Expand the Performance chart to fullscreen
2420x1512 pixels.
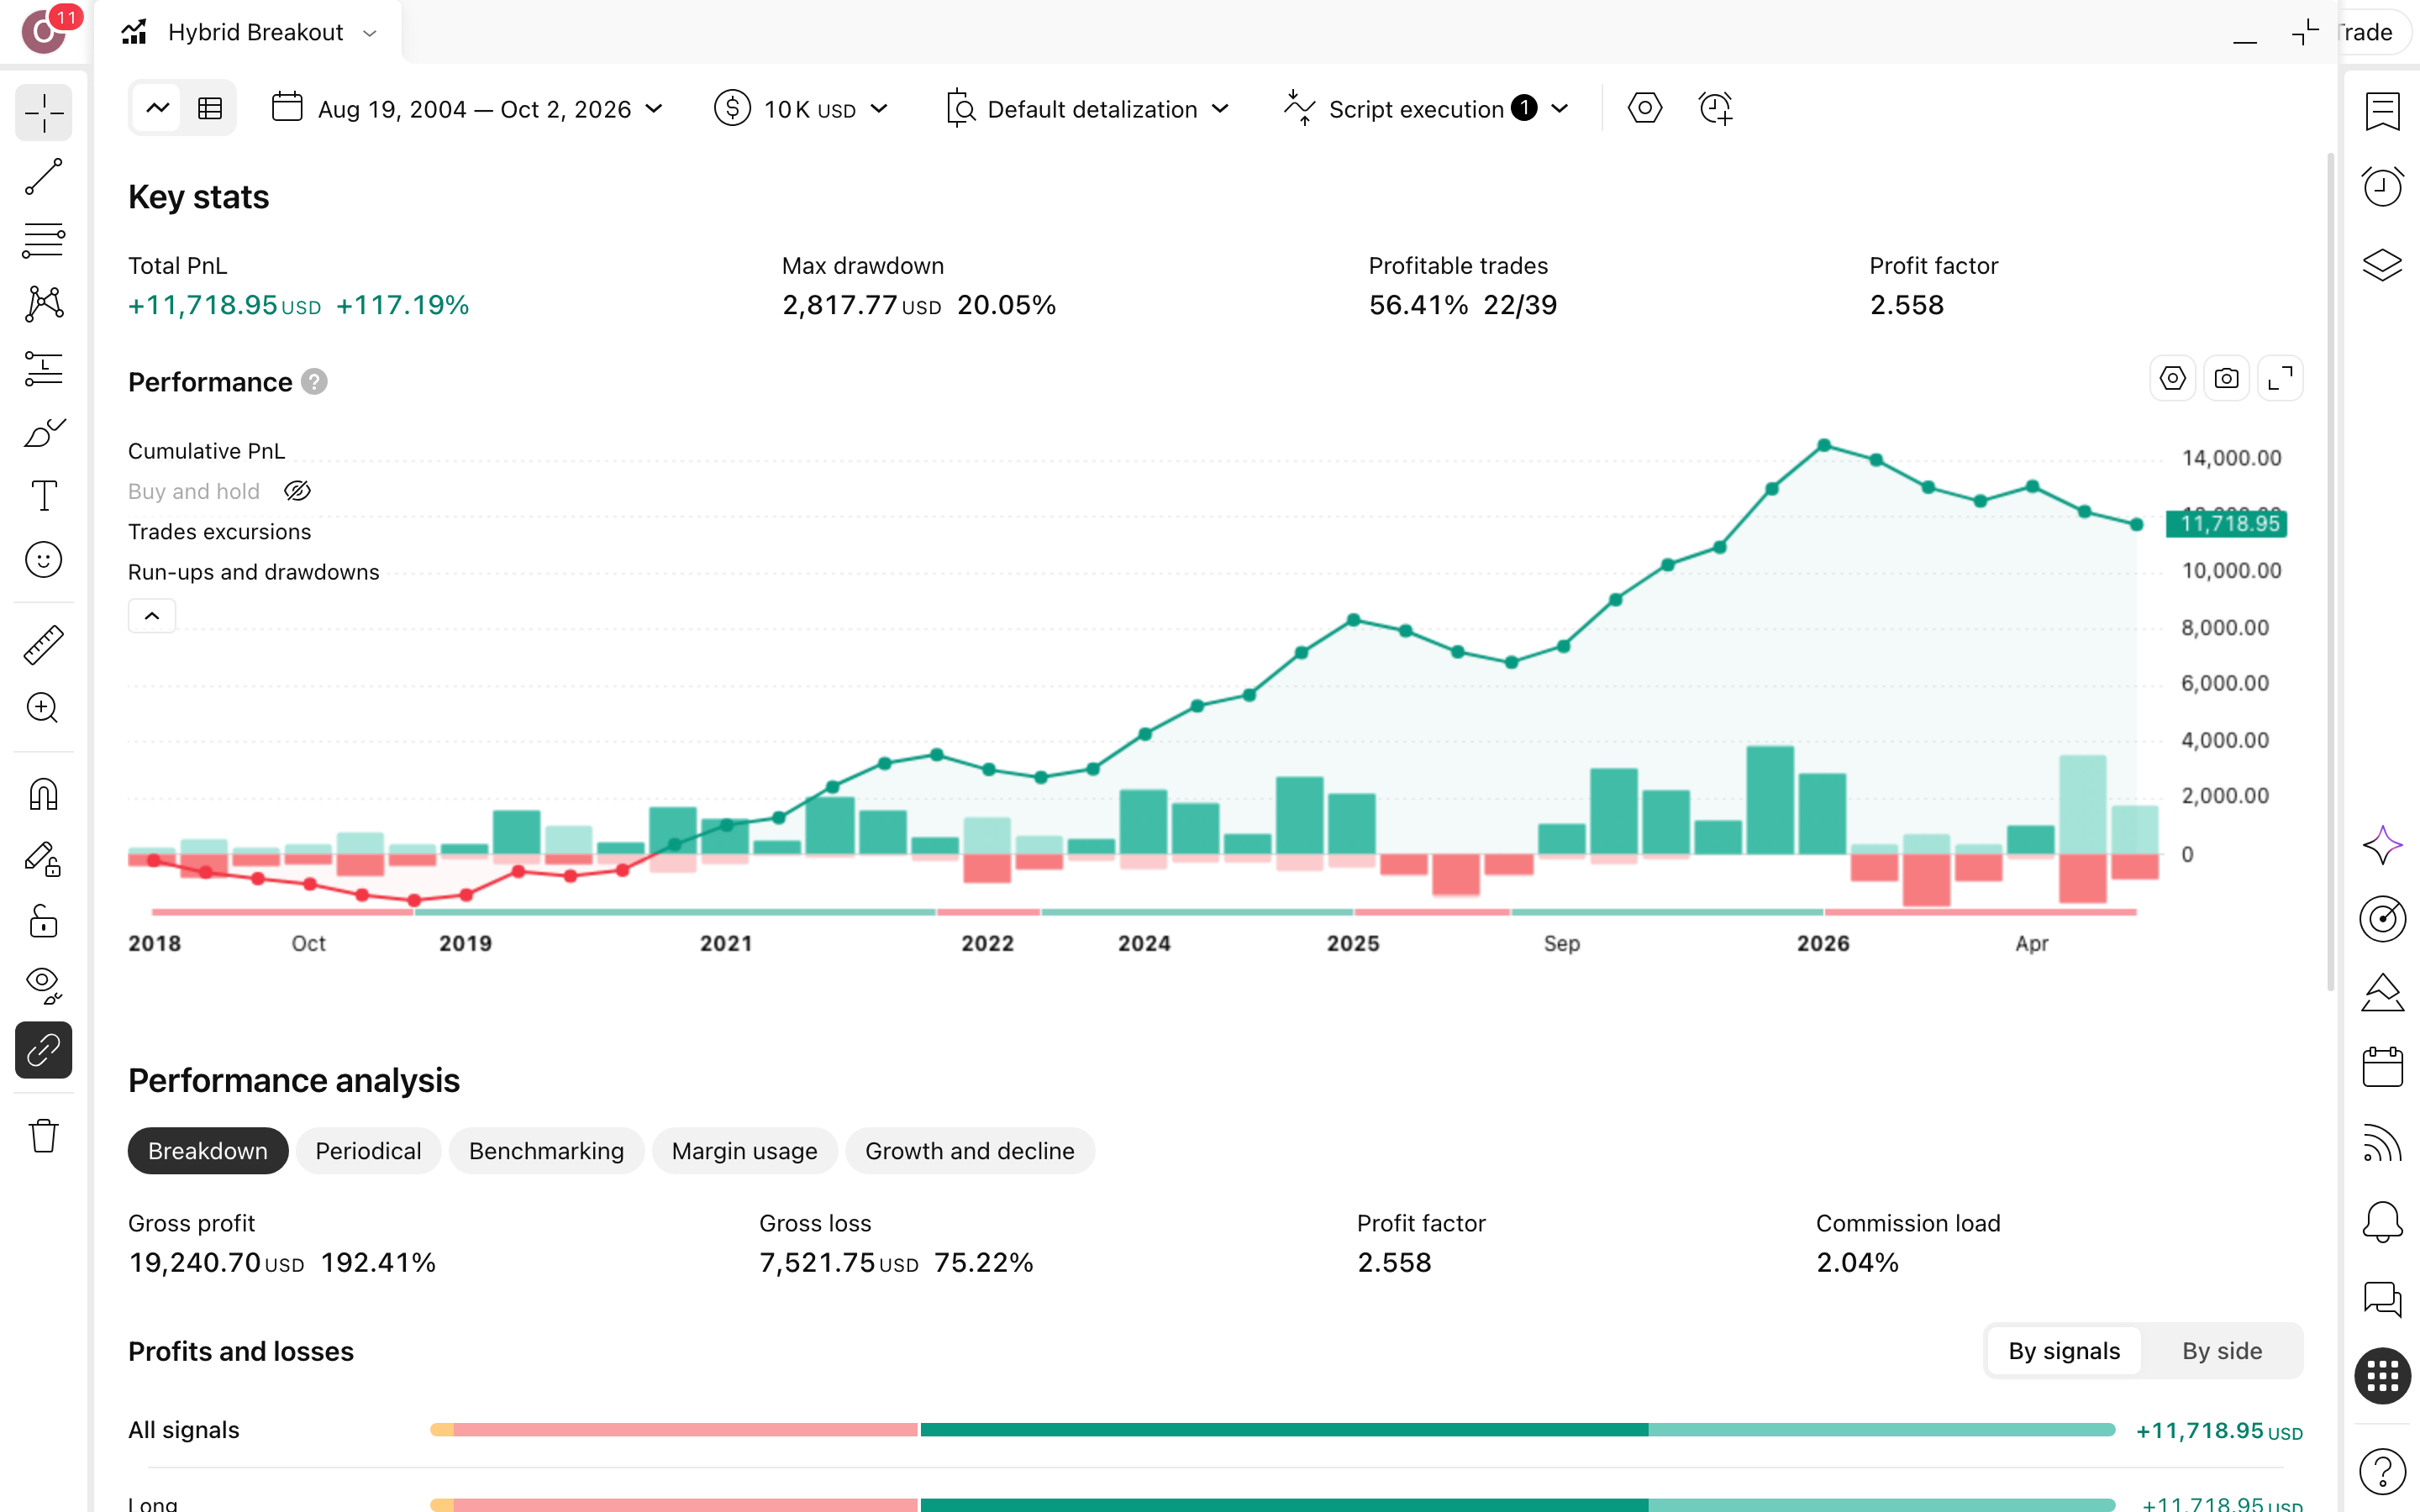[x=2280, y=379]
